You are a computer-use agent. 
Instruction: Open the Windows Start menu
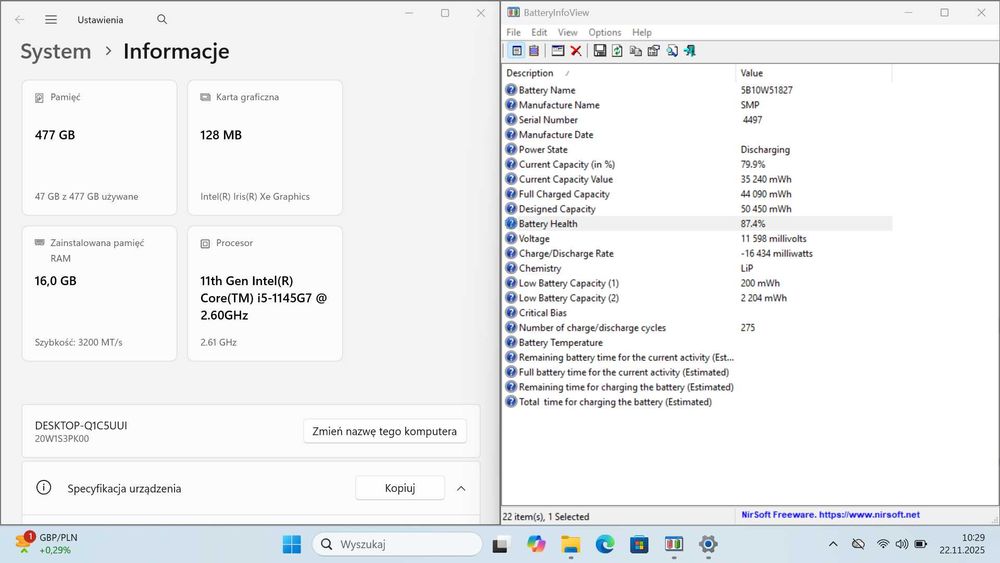pos(291,544)
